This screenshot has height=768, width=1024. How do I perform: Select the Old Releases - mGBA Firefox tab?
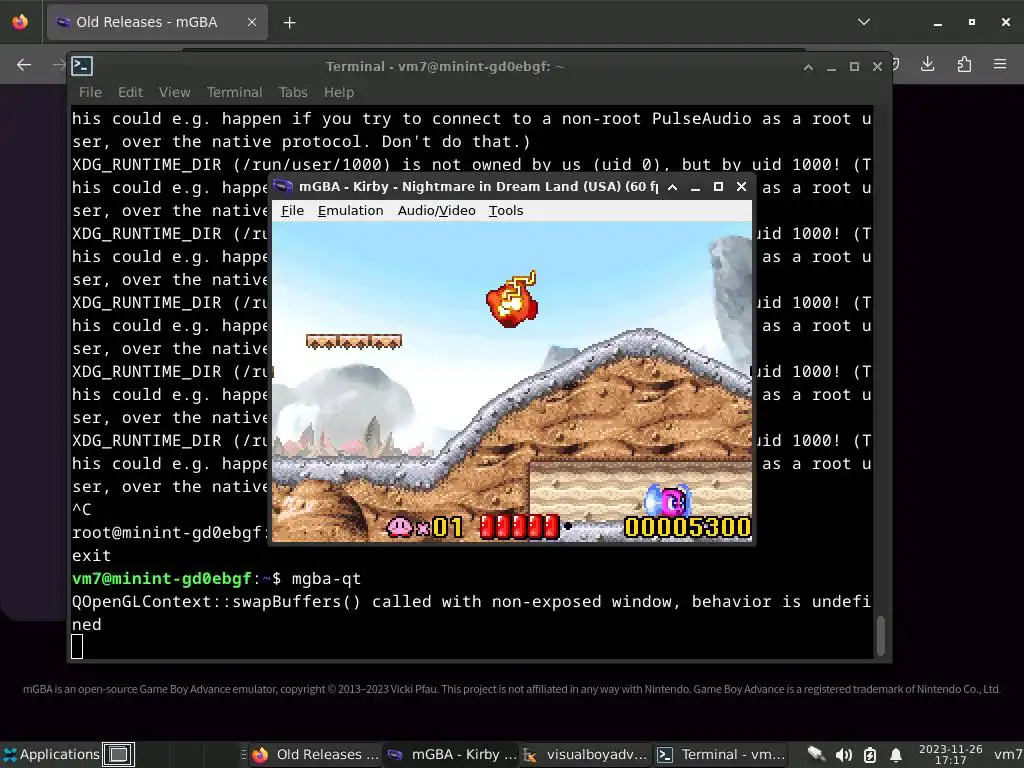[157, 22]
